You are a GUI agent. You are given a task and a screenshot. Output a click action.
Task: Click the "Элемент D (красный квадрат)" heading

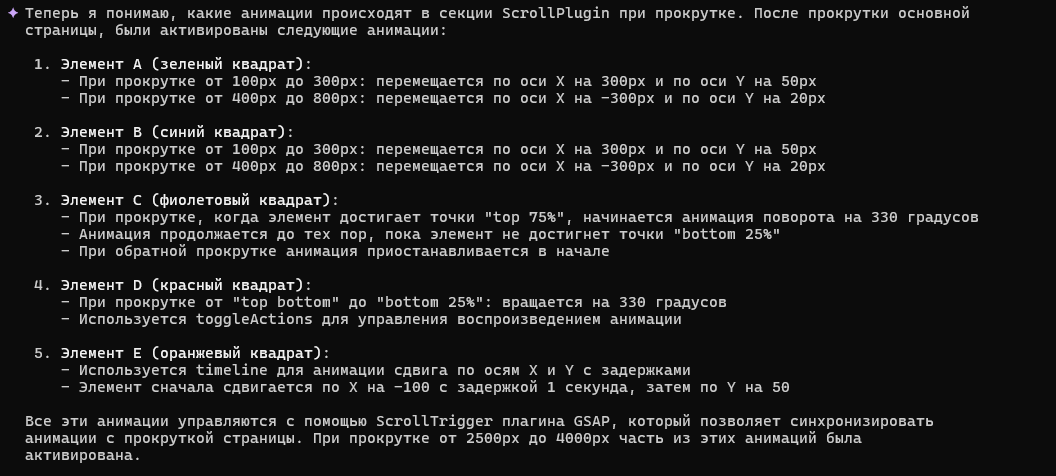(x=186, y=285)
